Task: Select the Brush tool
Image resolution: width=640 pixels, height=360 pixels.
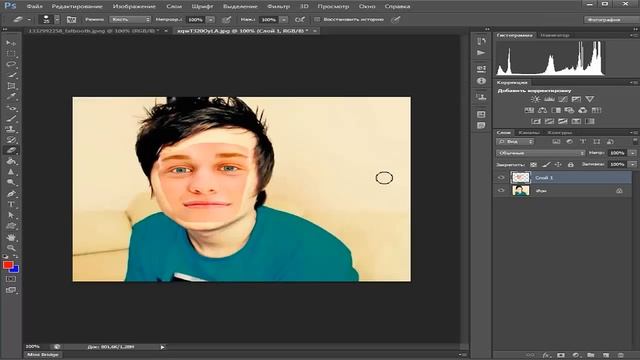Action: [x=11, y=118]
